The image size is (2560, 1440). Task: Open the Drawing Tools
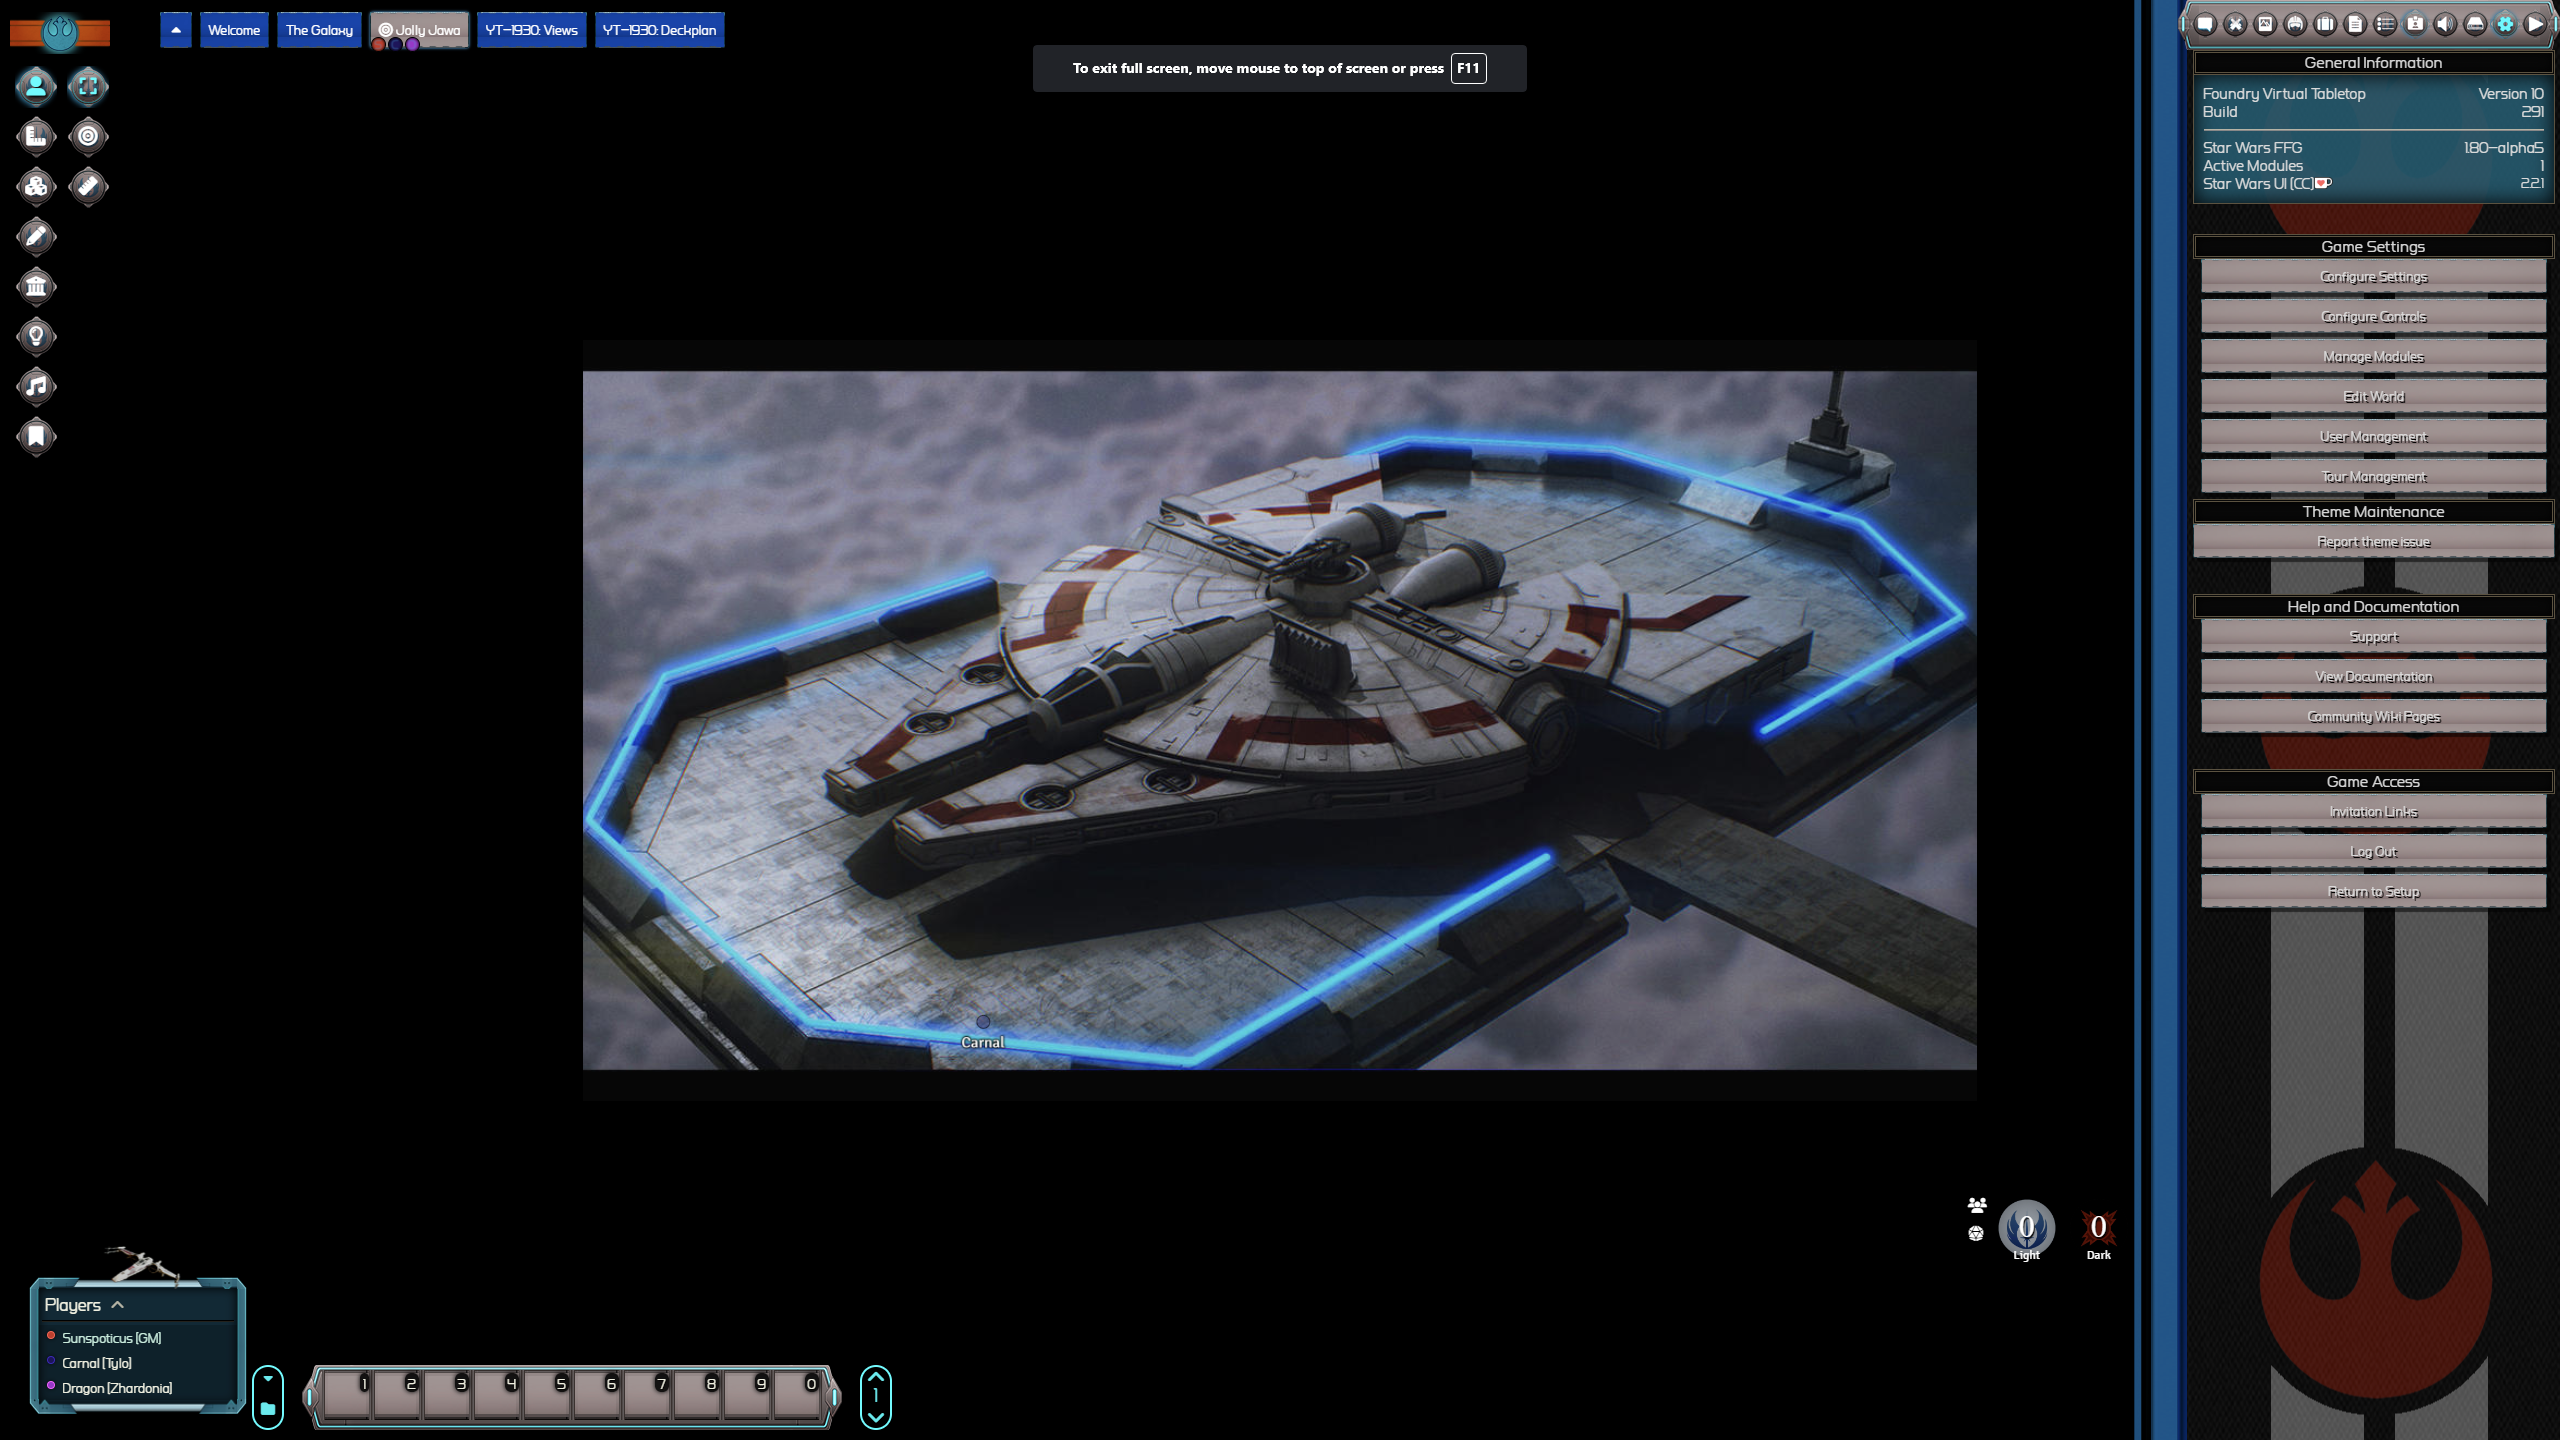[36, 237]
